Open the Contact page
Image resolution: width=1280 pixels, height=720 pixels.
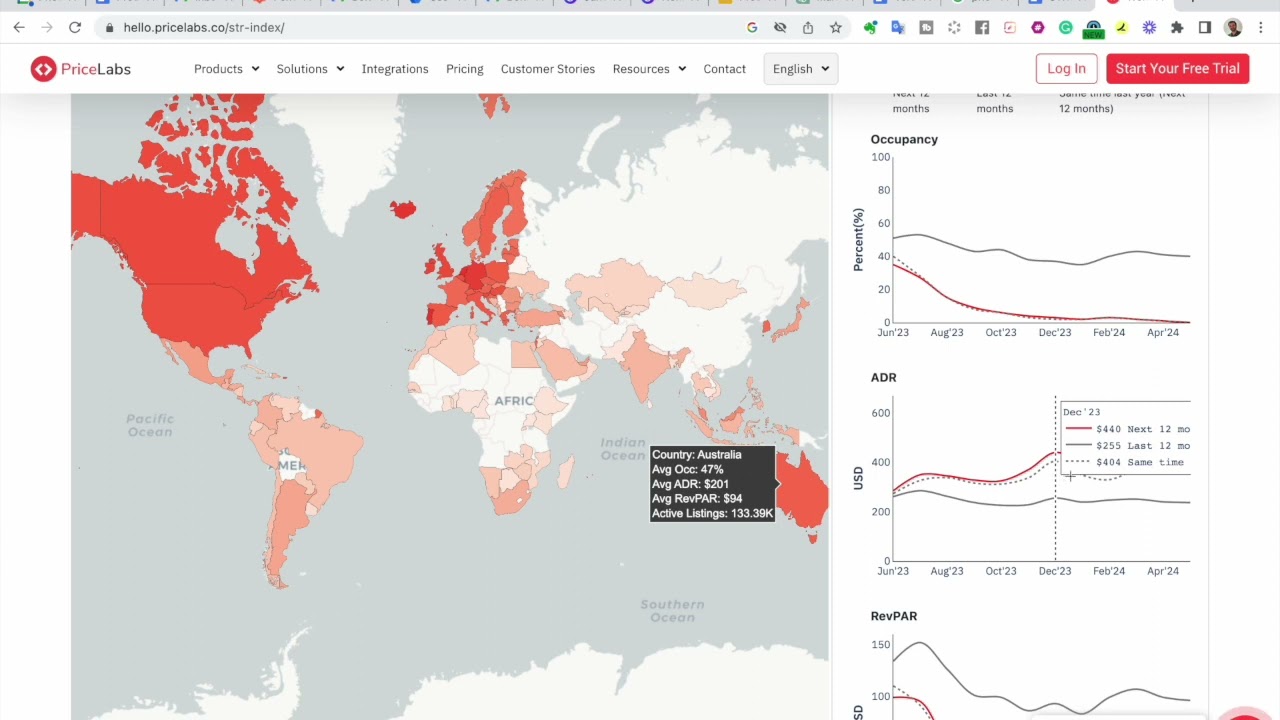click(x=724, y=69)
